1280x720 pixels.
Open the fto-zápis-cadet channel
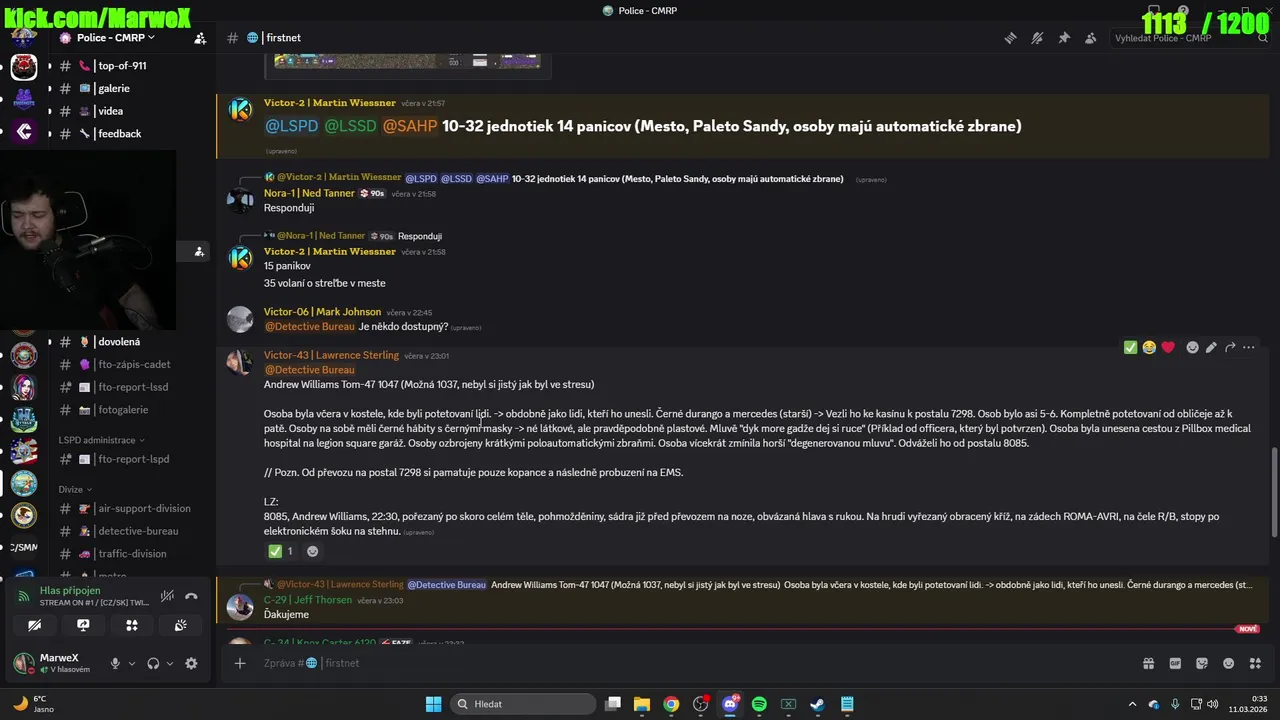134,365
